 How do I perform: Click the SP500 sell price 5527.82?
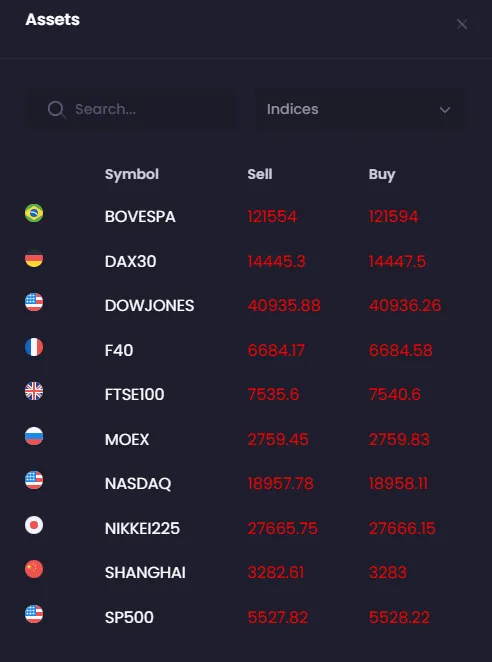click(277, 617)
